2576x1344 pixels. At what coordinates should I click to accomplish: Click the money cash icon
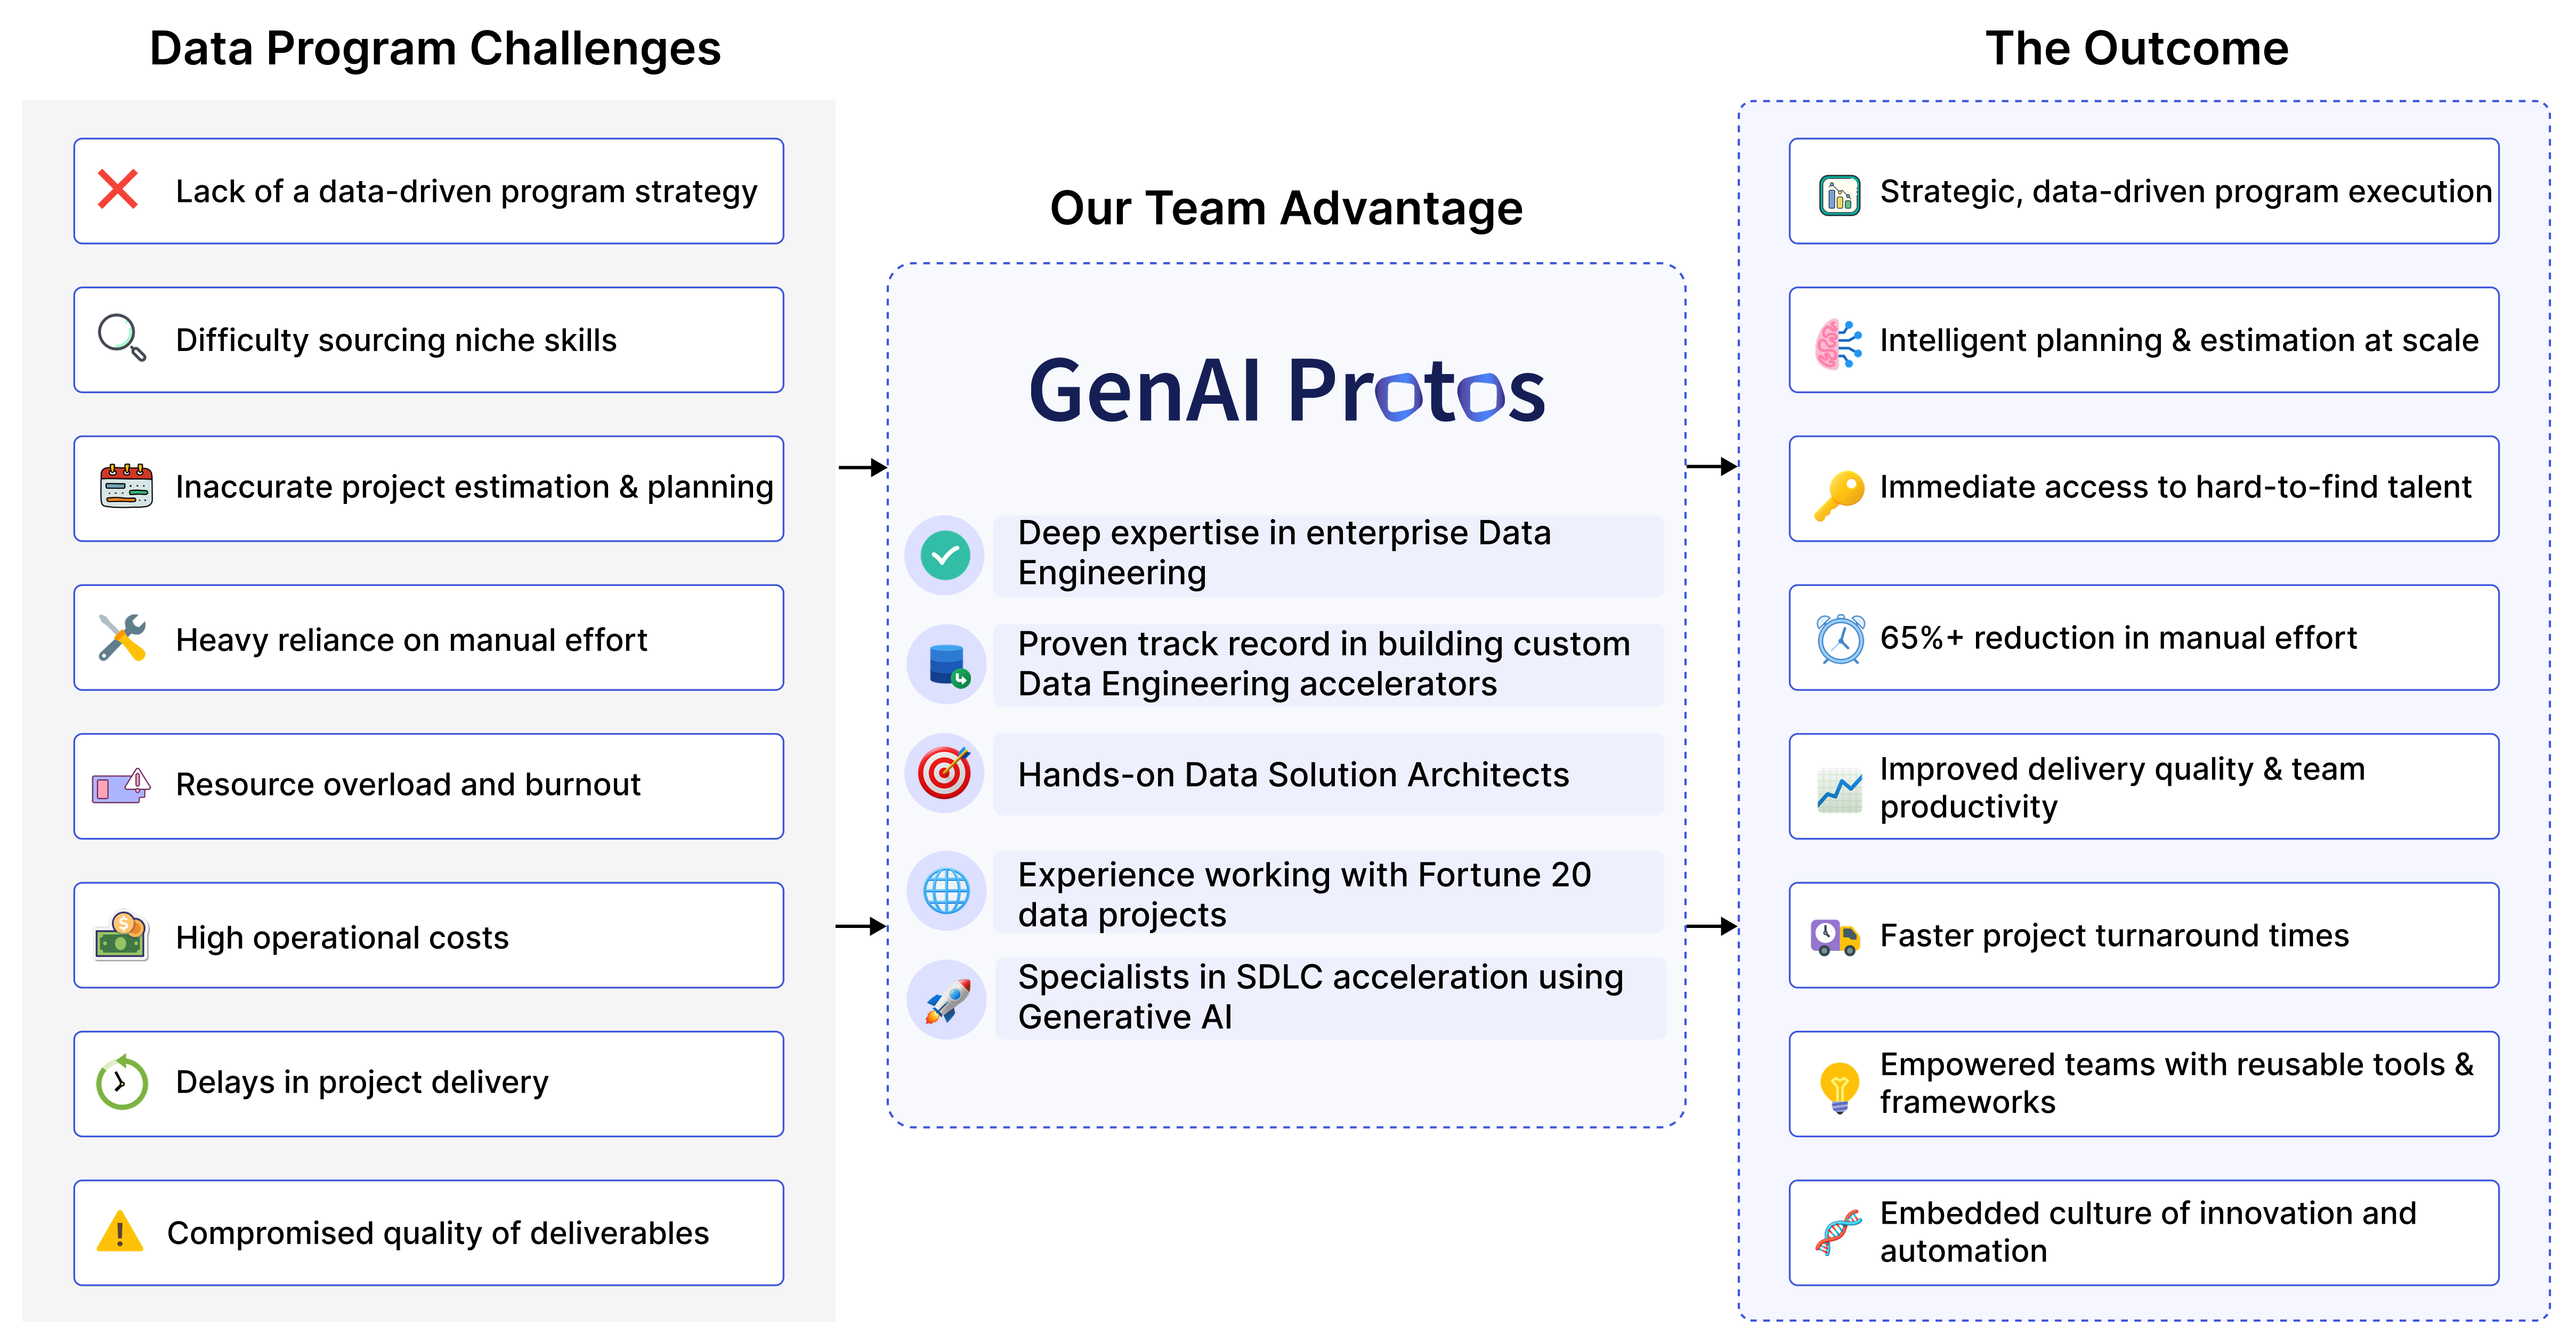coord(122,936)
